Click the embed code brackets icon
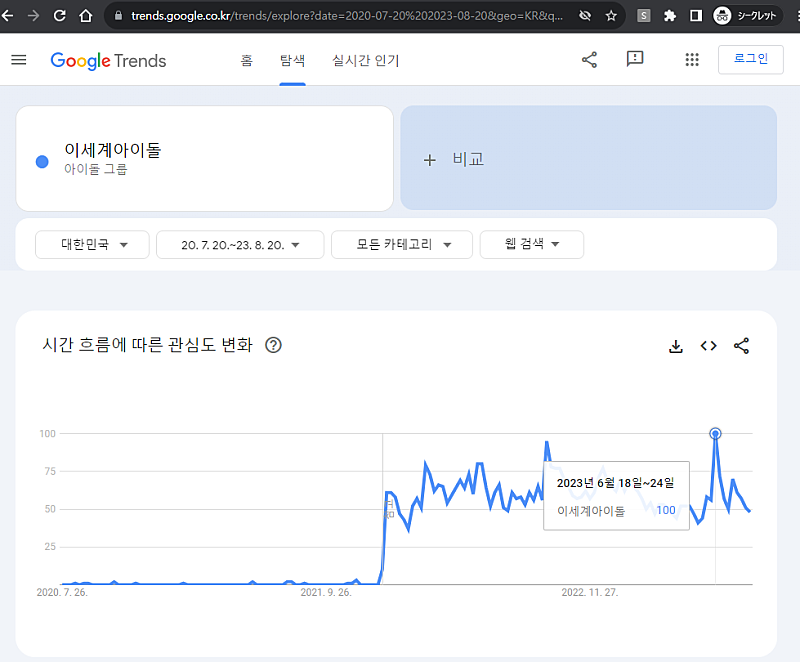 (x=709, y=346)
